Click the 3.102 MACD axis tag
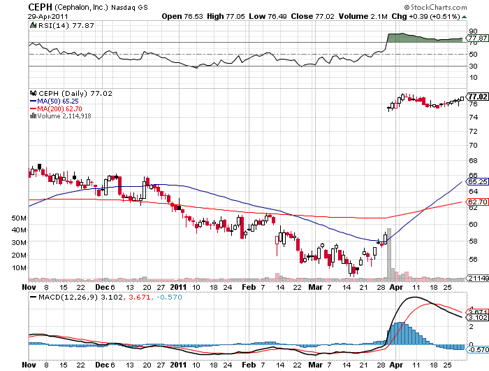 click(x=478, y=317)
